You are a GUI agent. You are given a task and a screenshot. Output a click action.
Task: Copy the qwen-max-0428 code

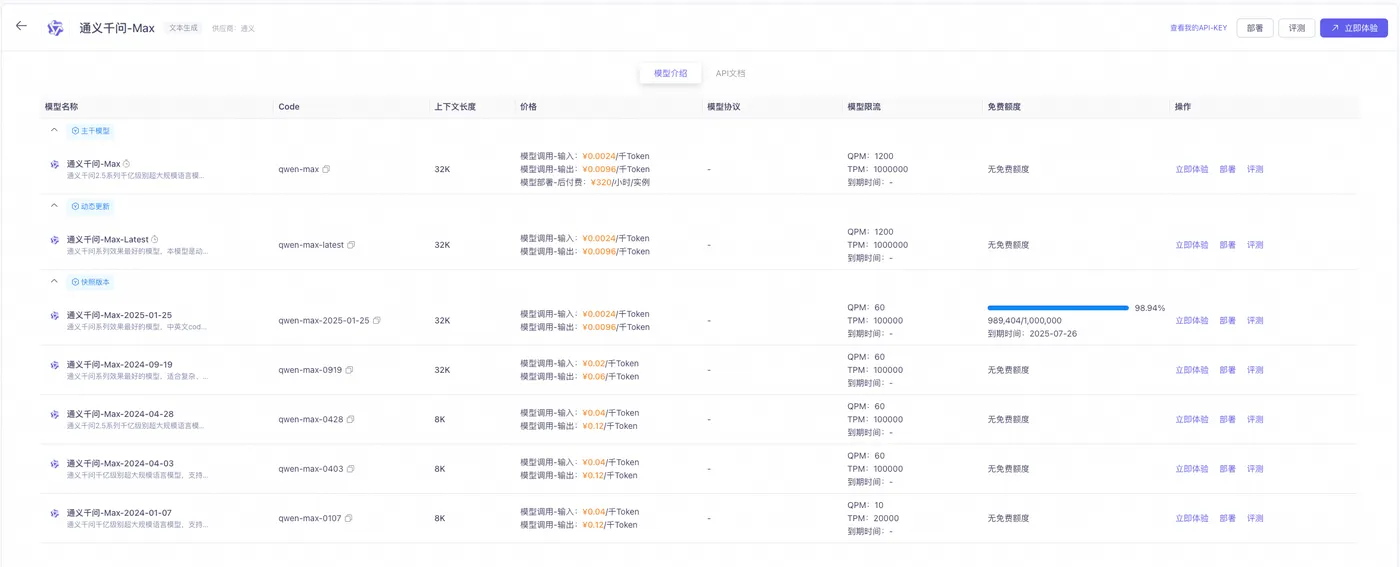[350, 419]
